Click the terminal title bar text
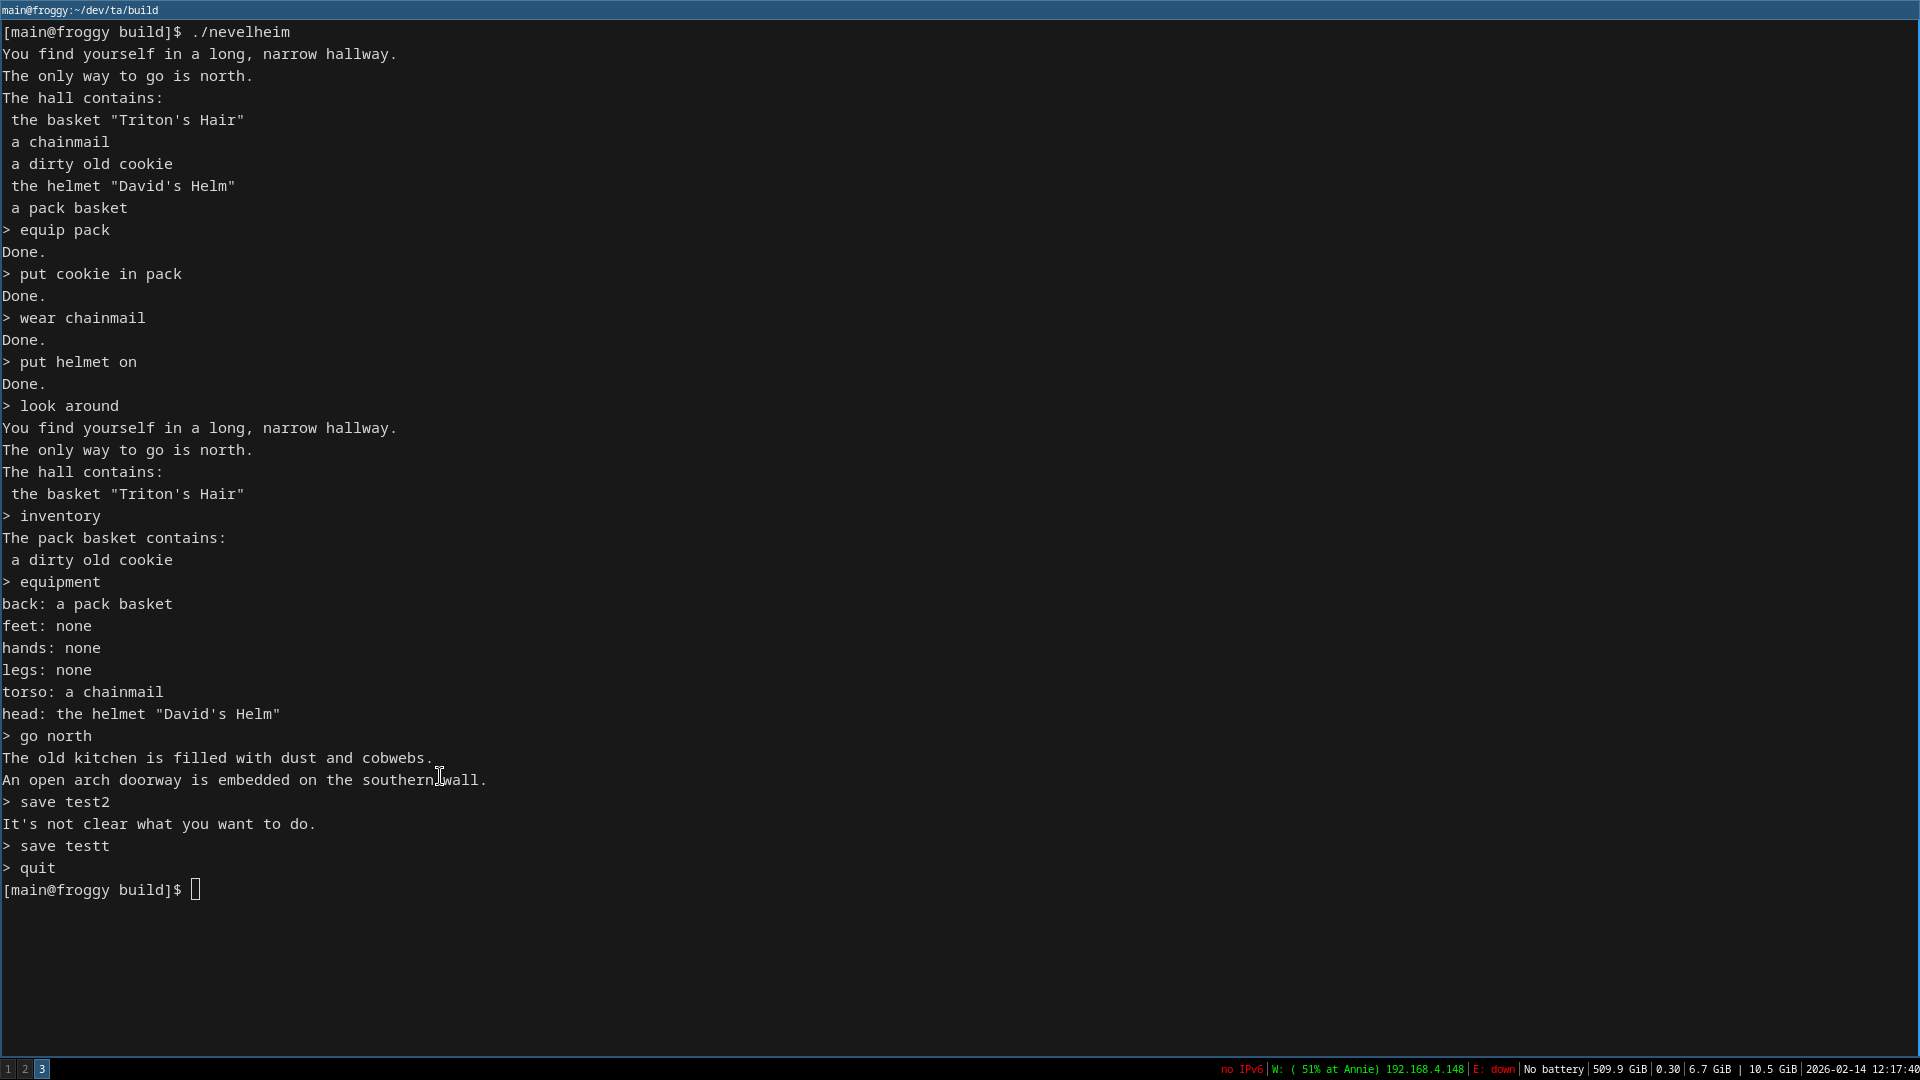 coord(80,10)
